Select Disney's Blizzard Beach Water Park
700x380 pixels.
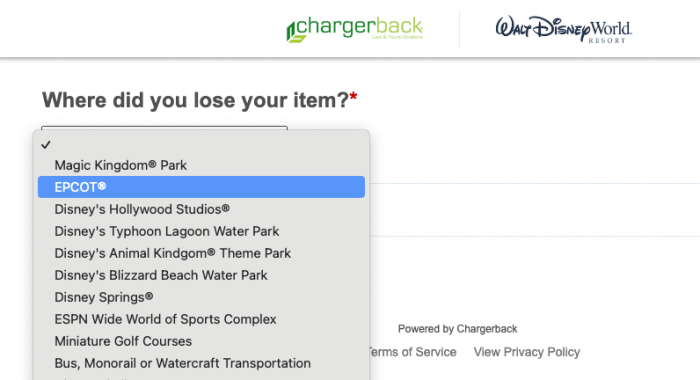coord(201,275)
